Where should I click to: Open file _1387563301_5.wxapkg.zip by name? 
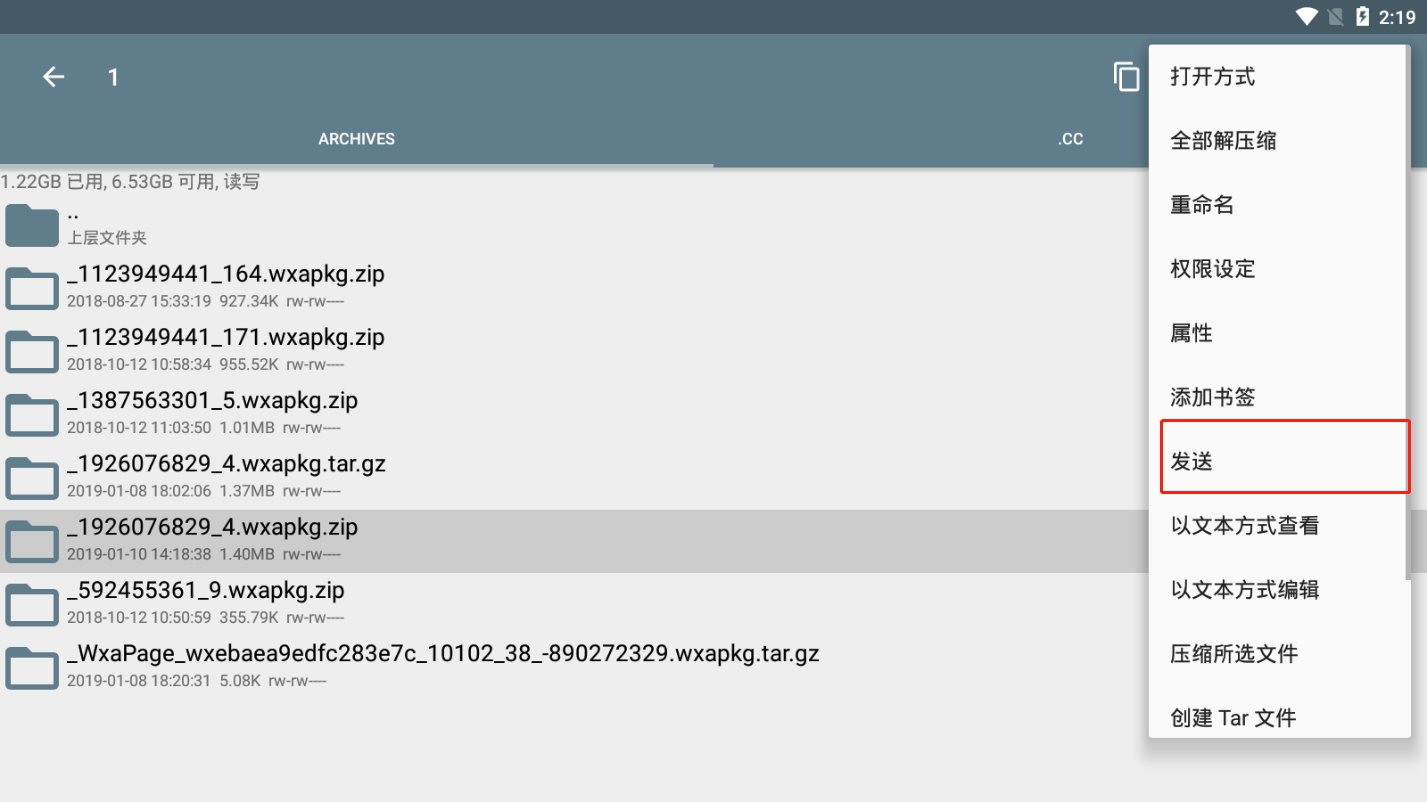[x=213, y=400]
